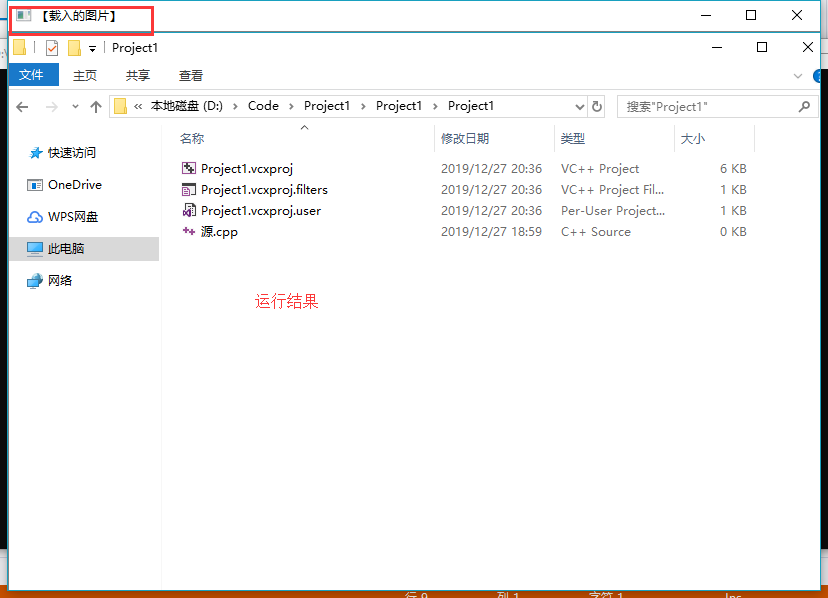Open the 查看 ribbon tab
828x598 pixels.
(191, 76)
